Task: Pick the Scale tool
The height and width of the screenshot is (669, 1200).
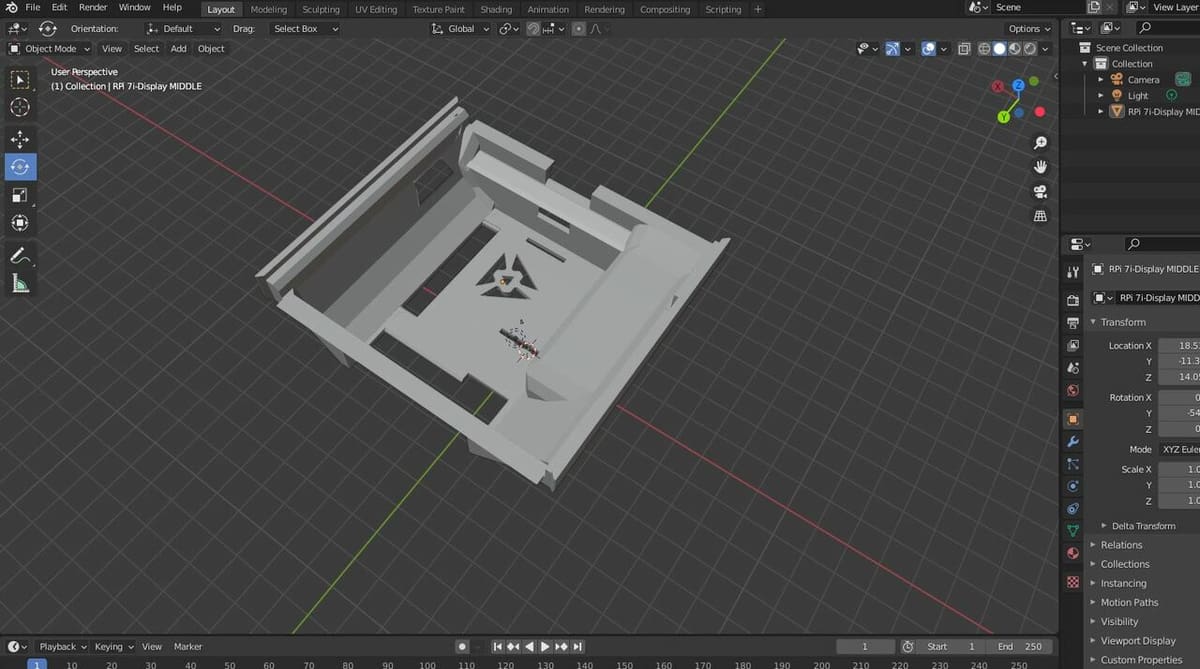Action: point(20,195)
